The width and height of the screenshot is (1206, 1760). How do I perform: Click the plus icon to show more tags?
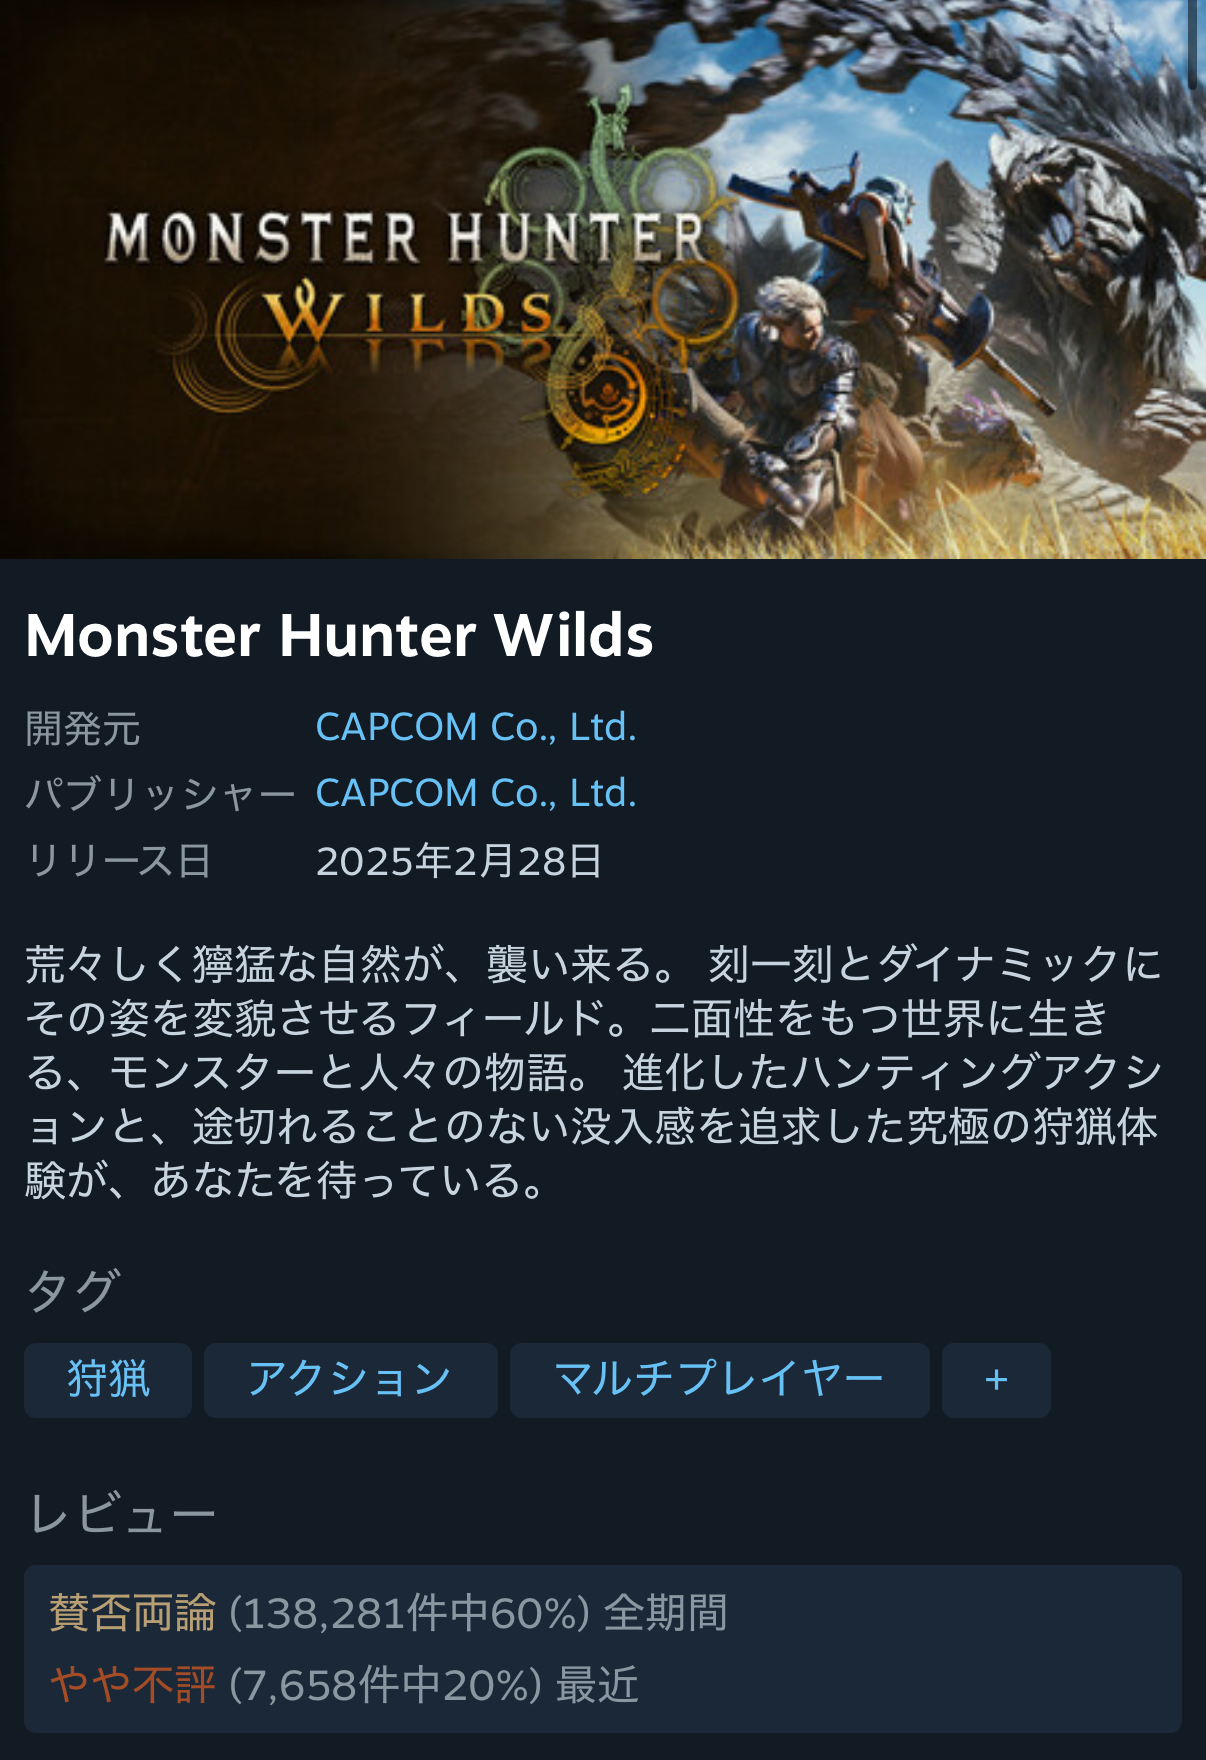pos(996,1380)
